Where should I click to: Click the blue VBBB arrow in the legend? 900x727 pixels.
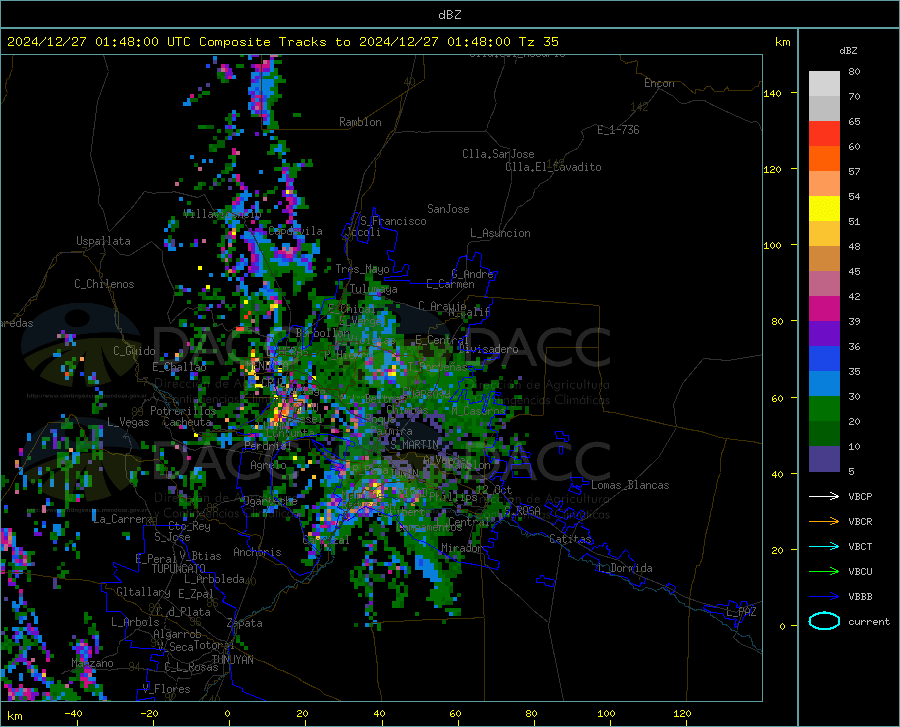click(824, 597)
